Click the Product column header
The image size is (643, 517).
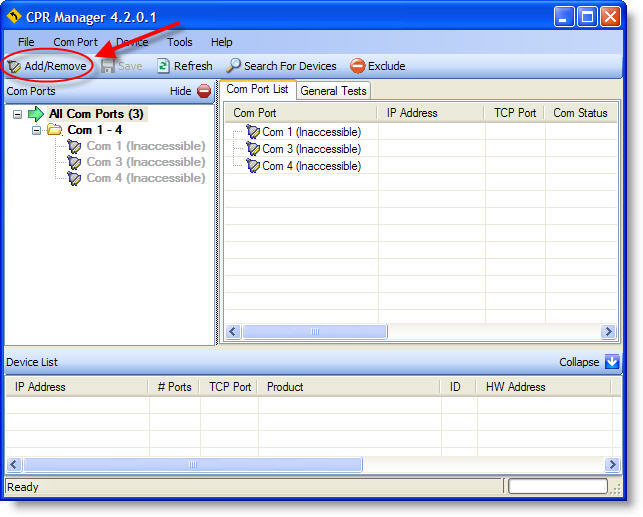(x=349, y=387)
